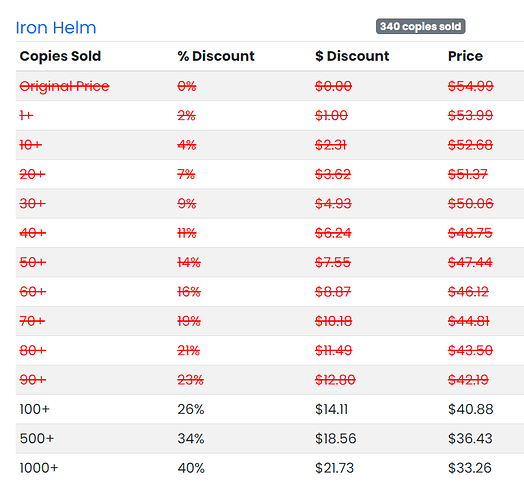Screen dimensions: 524x500
Task: Click the 500+ copies tier label
Action: pos(37,439)
